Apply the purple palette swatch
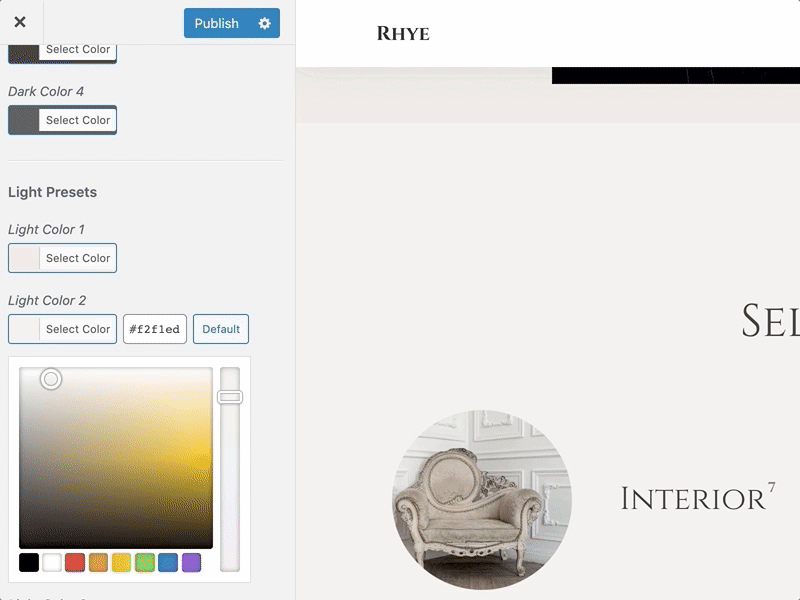 (191, 562)
